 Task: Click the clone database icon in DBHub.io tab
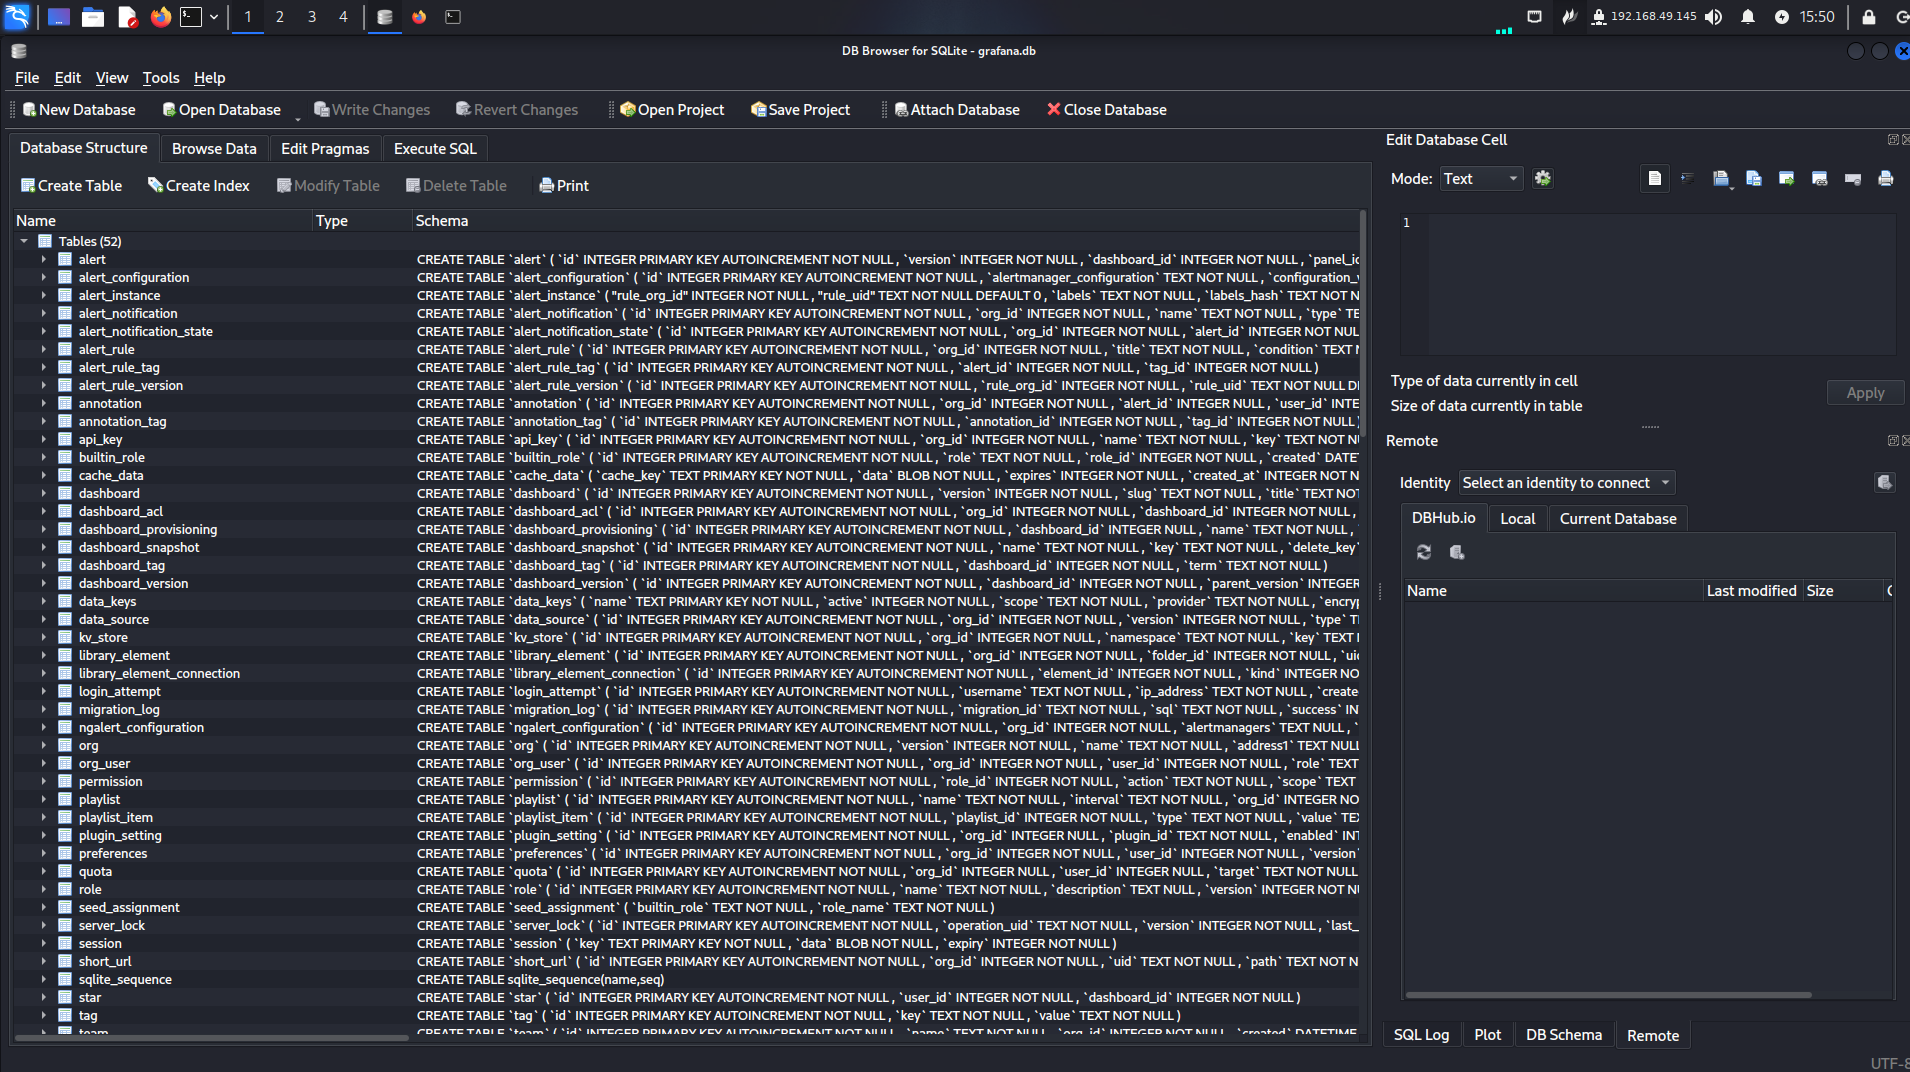point(1457,552)
